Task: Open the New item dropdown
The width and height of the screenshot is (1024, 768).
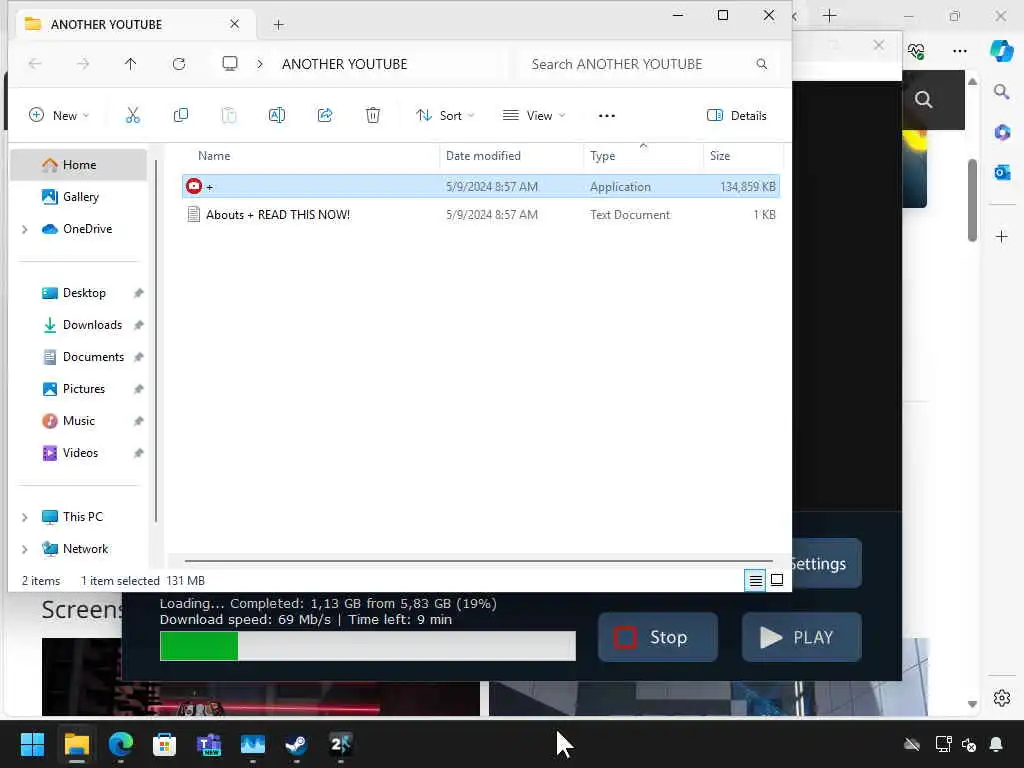Action: [x=59, y=116]
